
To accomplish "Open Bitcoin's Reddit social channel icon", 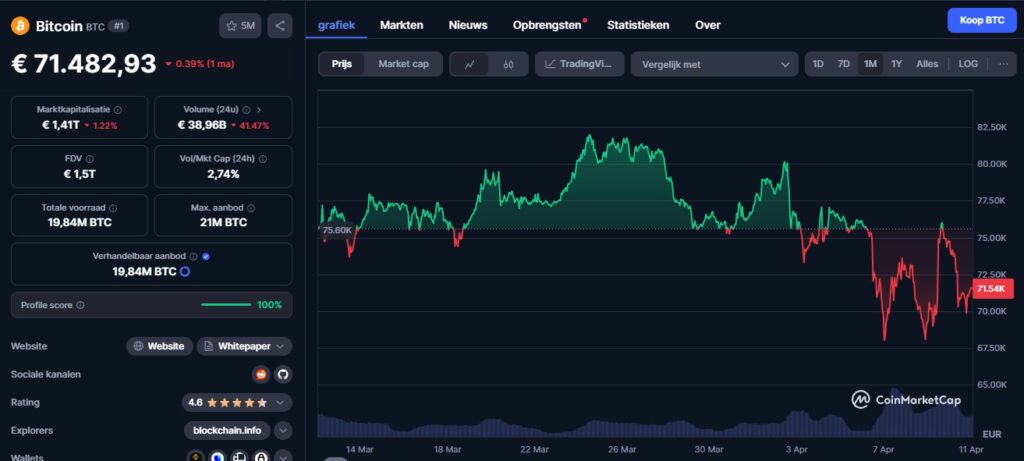I will [261, 374].
